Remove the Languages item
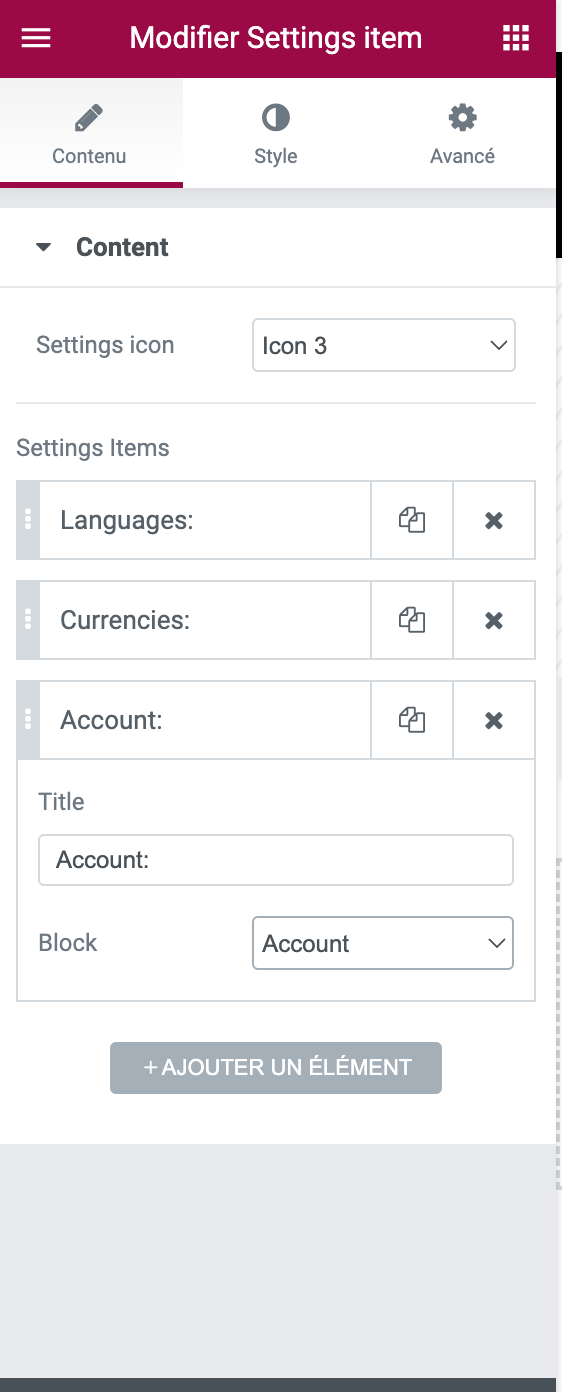This screenshot has height=1392, width=562. (x=494, y=520)
